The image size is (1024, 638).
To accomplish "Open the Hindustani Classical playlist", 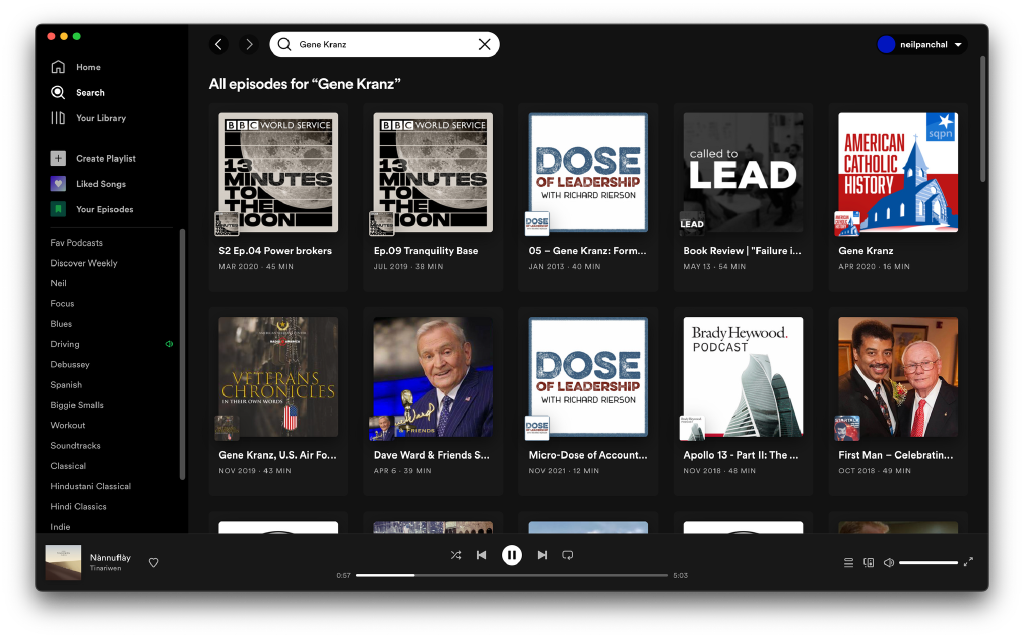I will [x=91, y=486].
